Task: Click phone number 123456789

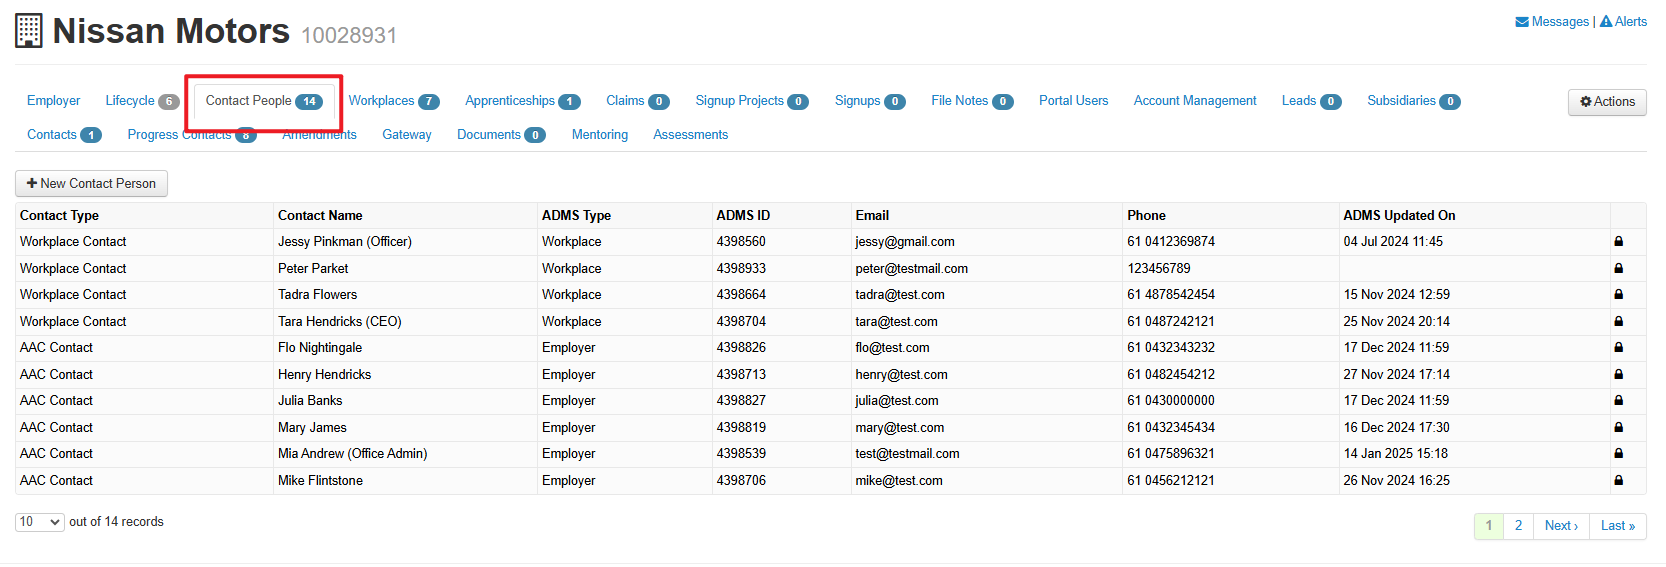Action: 1159,268
